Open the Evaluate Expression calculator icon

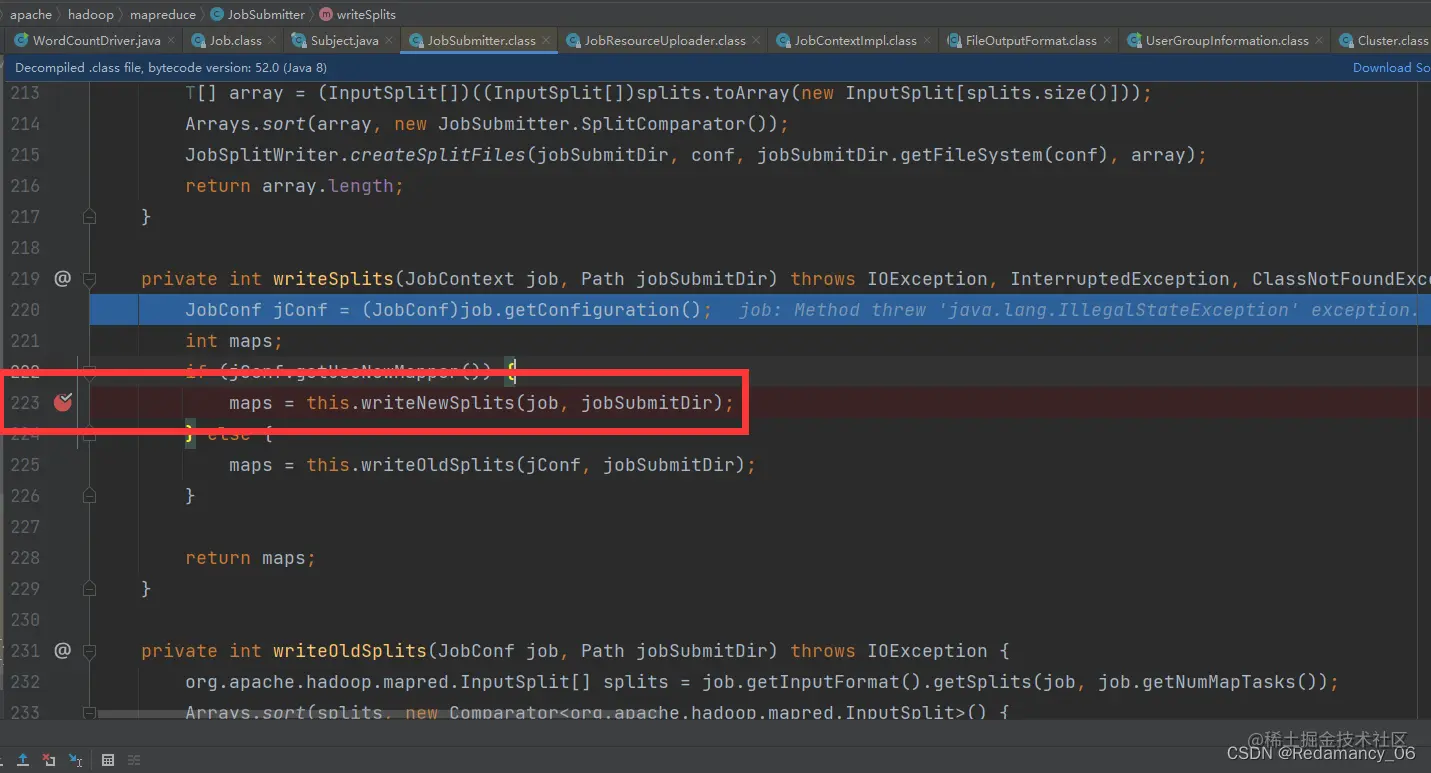tap(108, 760)
